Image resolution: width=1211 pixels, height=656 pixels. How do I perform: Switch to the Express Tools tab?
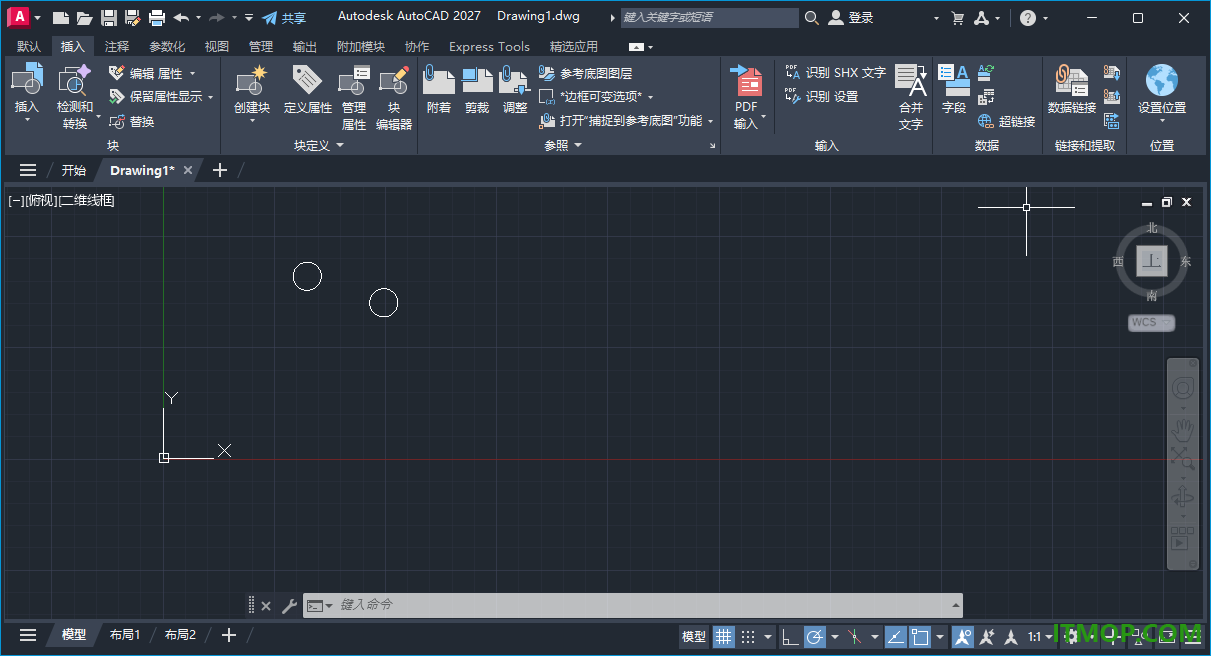pyautogui.click(x=489, y=46)
